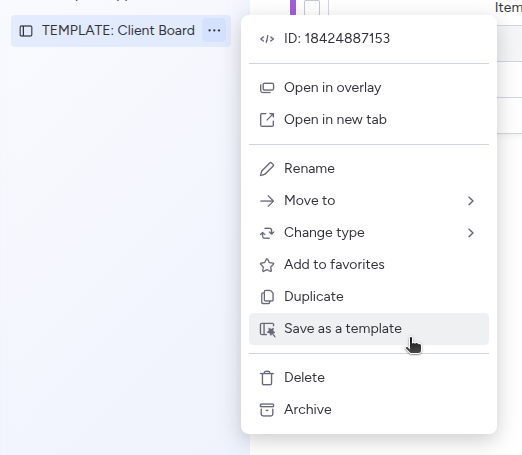
Task: Open the three-dot menu for Client Board
Action: 214,31
